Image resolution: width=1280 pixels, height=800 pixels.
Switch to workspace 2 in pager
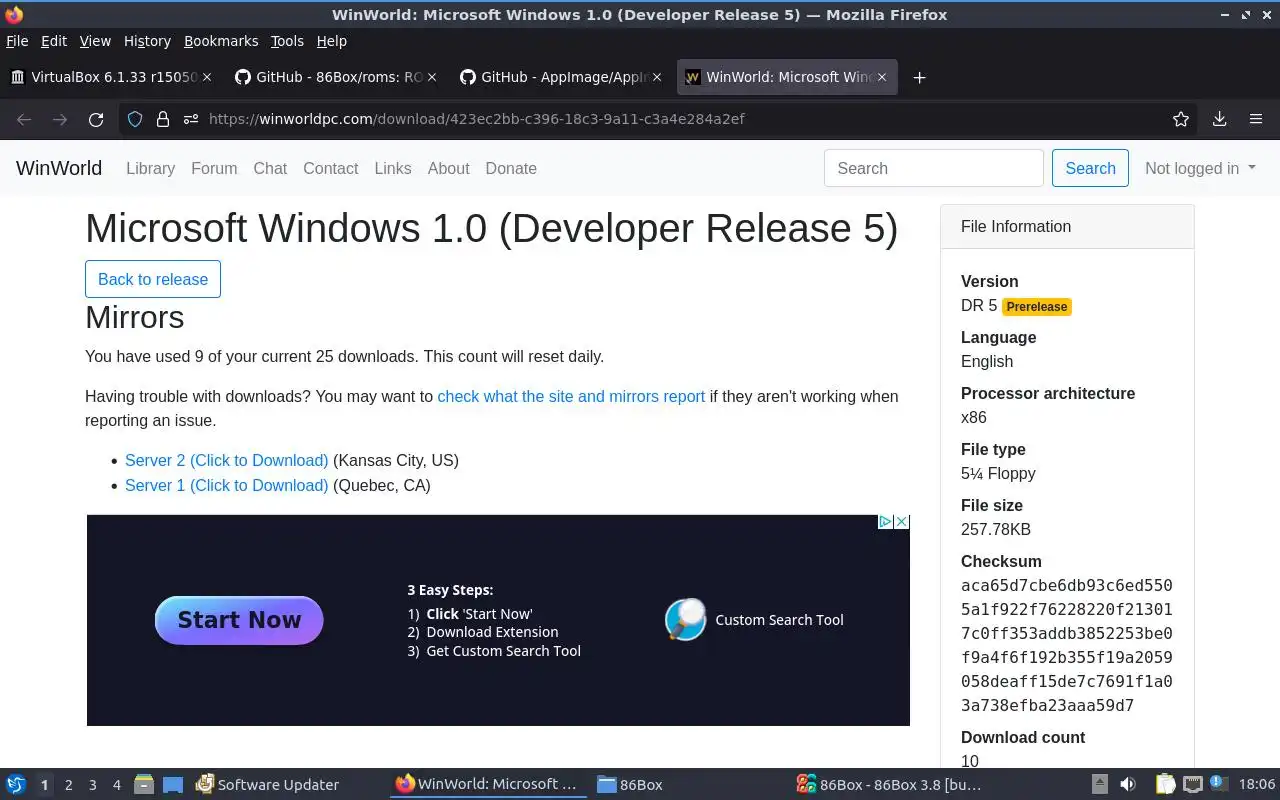click(x=68, y=785)
